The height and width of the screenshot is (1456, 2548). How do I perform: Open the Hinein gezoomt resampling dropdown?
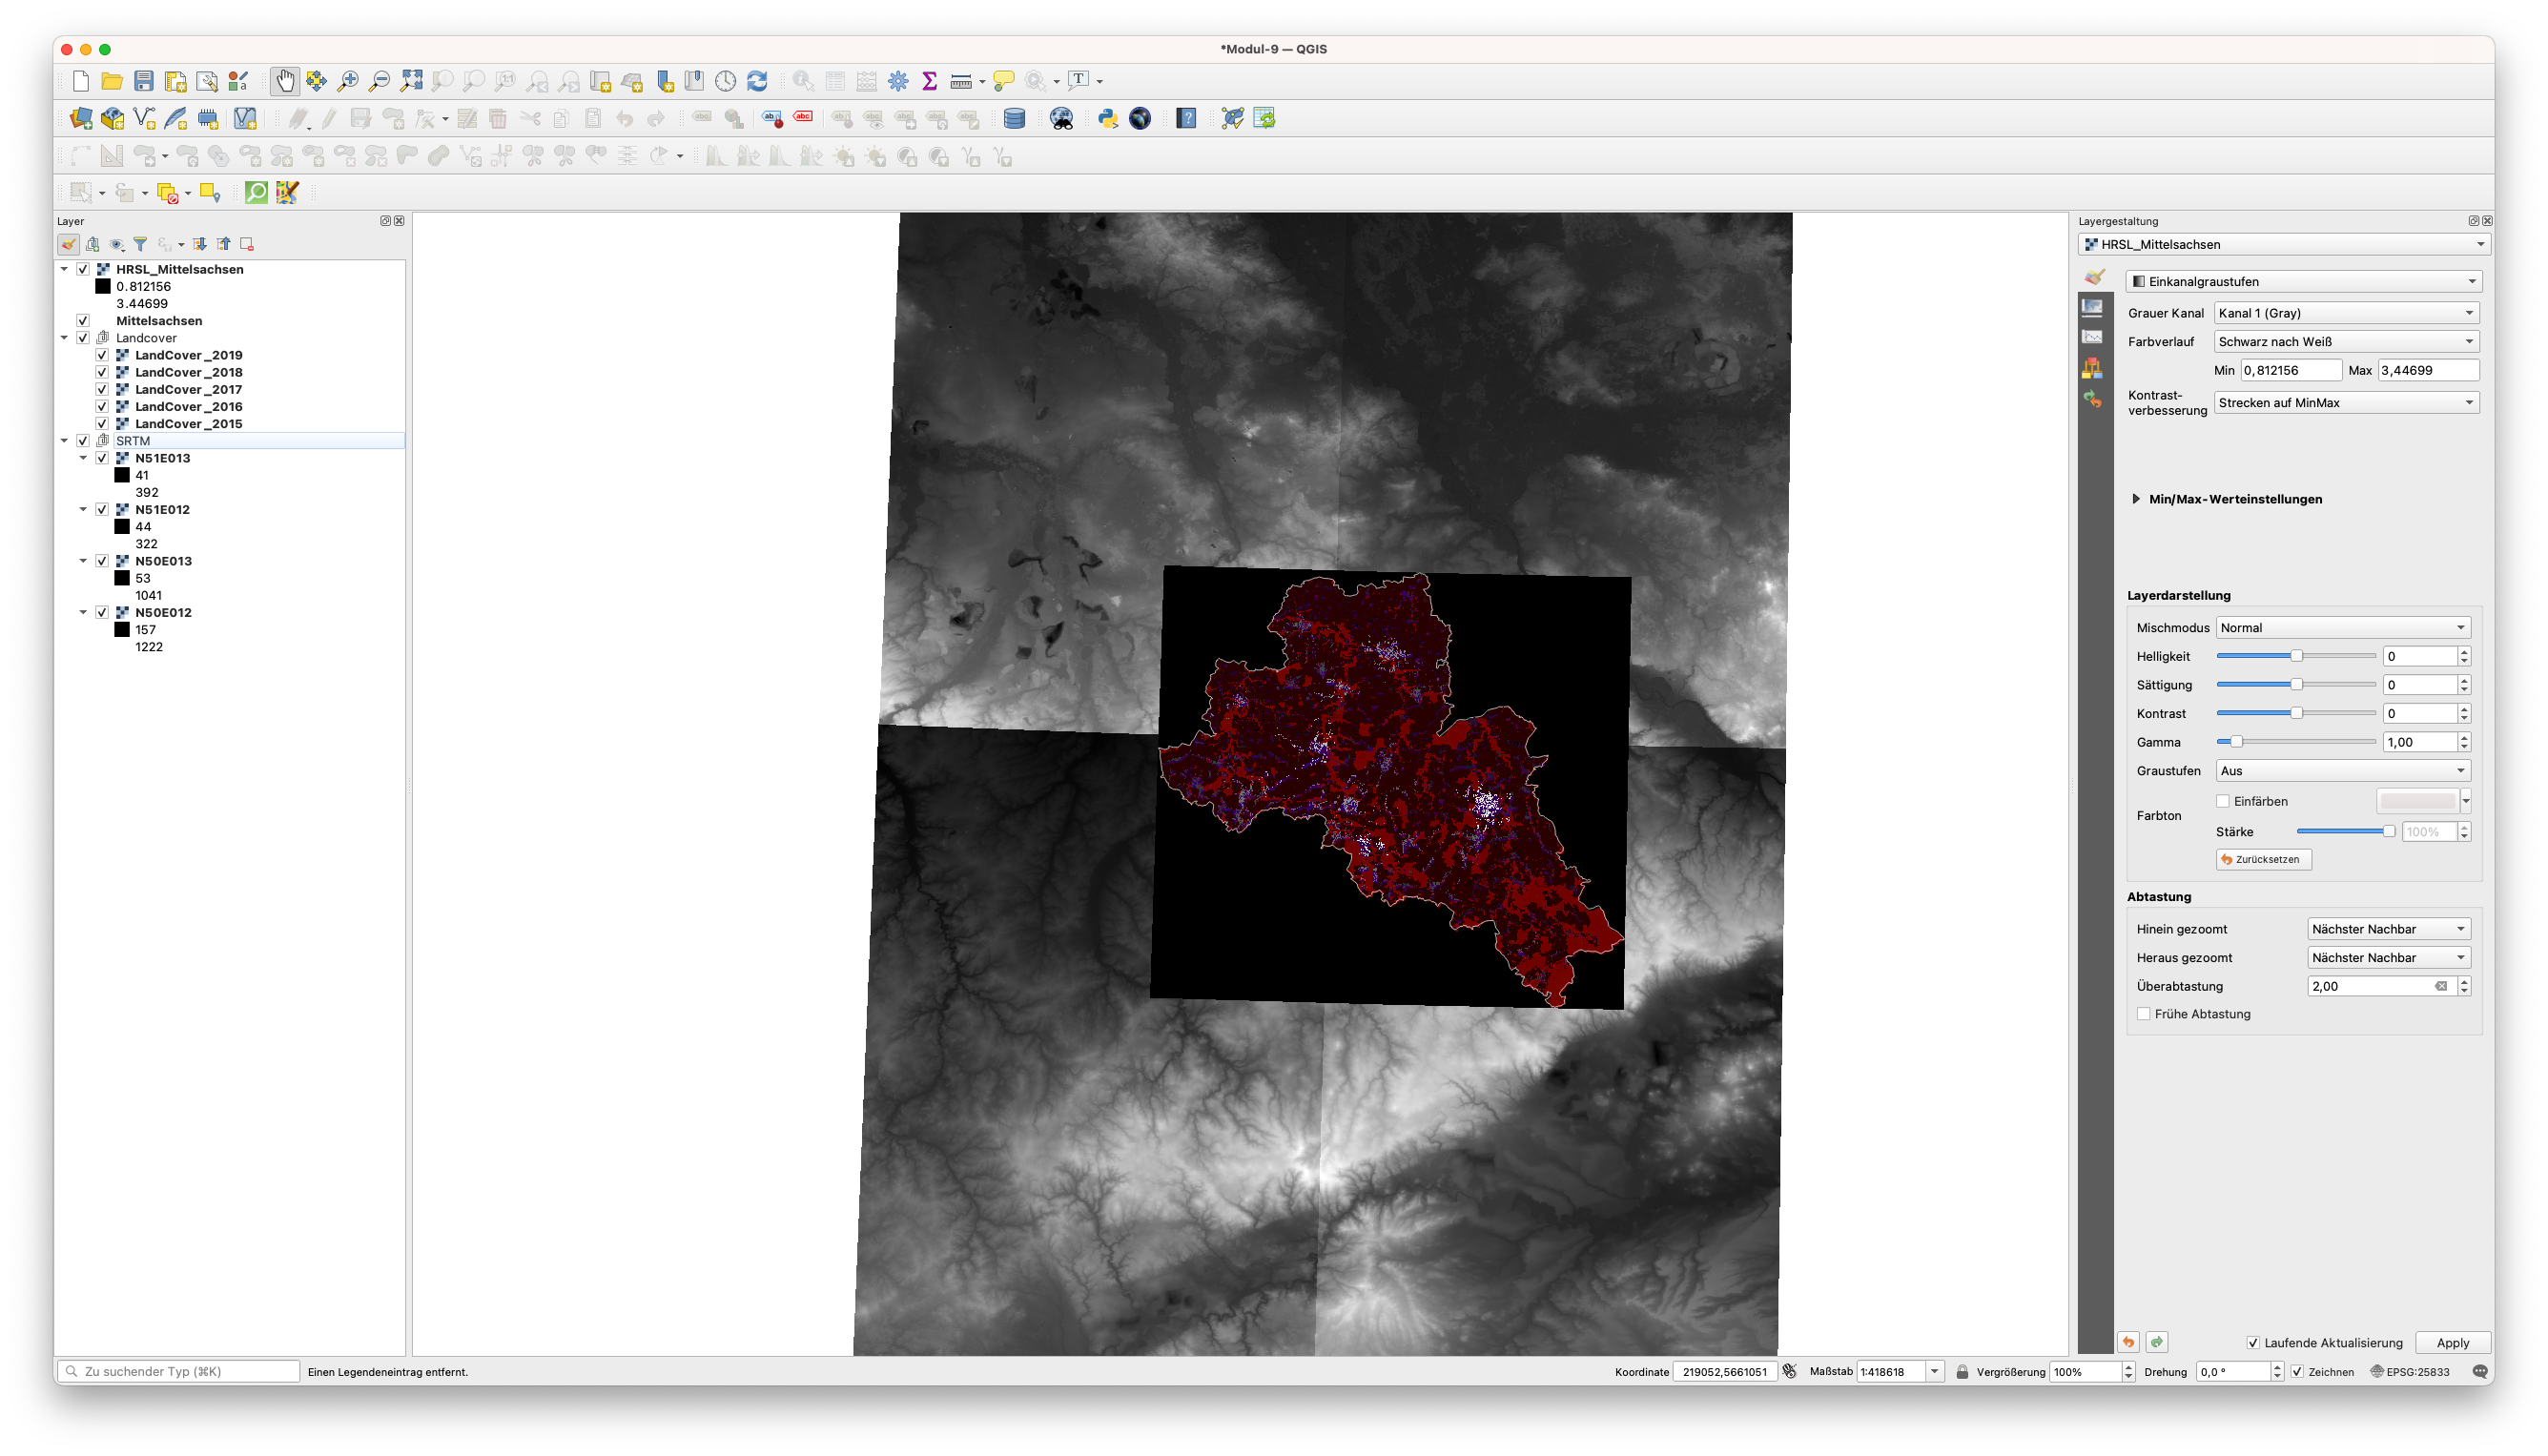[x=2389, y=930]
